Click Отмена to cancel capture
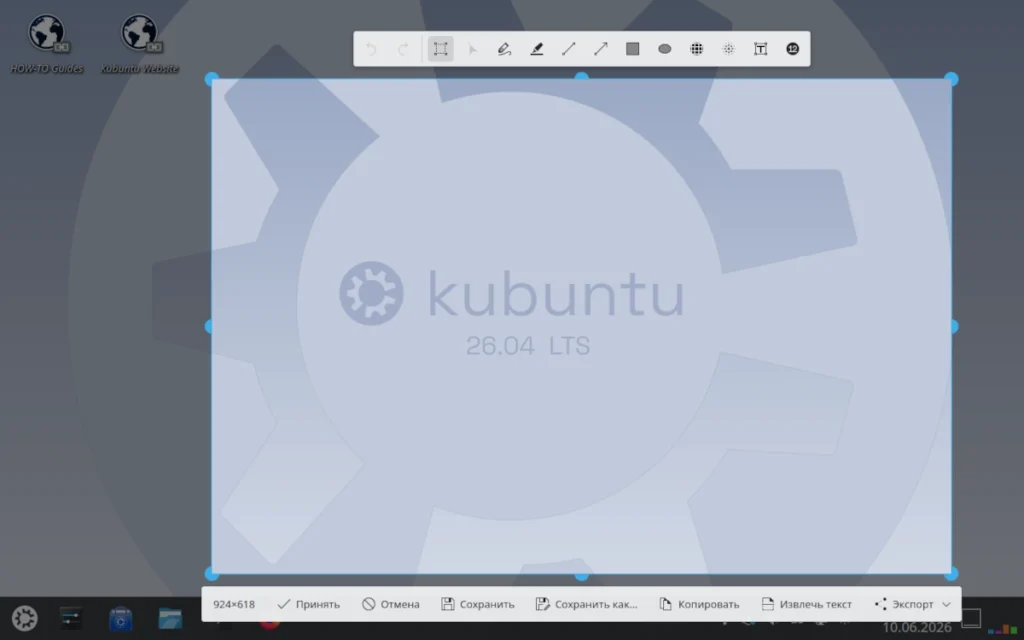The height and width of the screenshot is (640, 1024). (x=391, y=604)
